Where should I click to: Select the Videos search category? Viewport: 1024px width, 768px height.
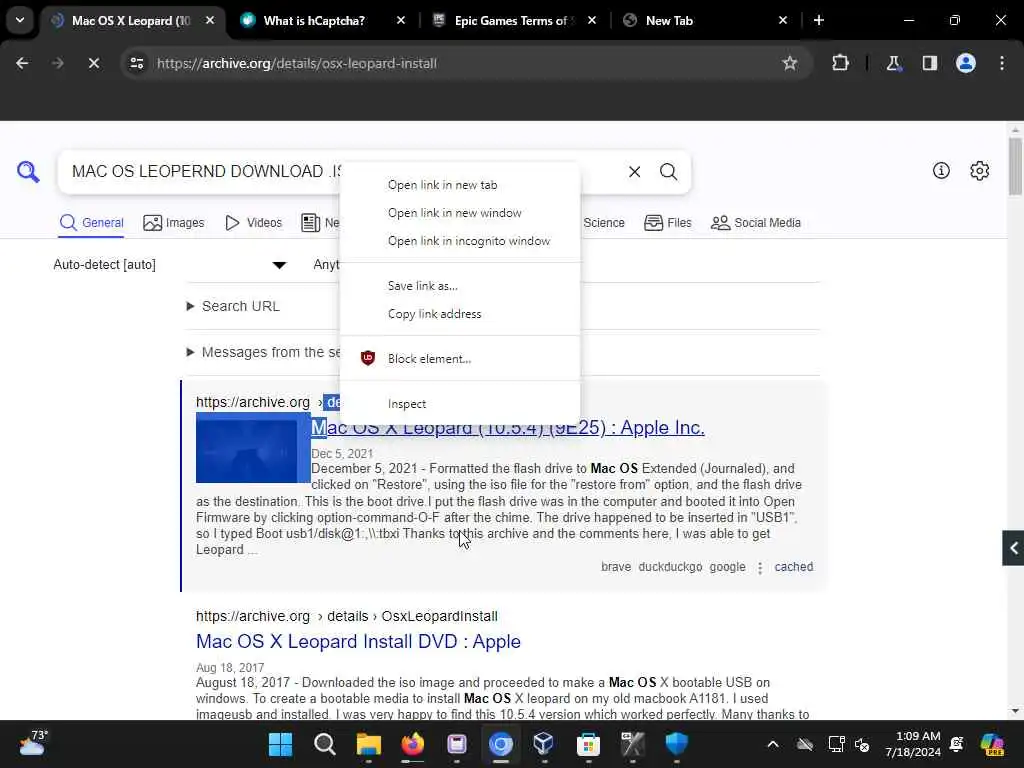[x=253, y=223]
